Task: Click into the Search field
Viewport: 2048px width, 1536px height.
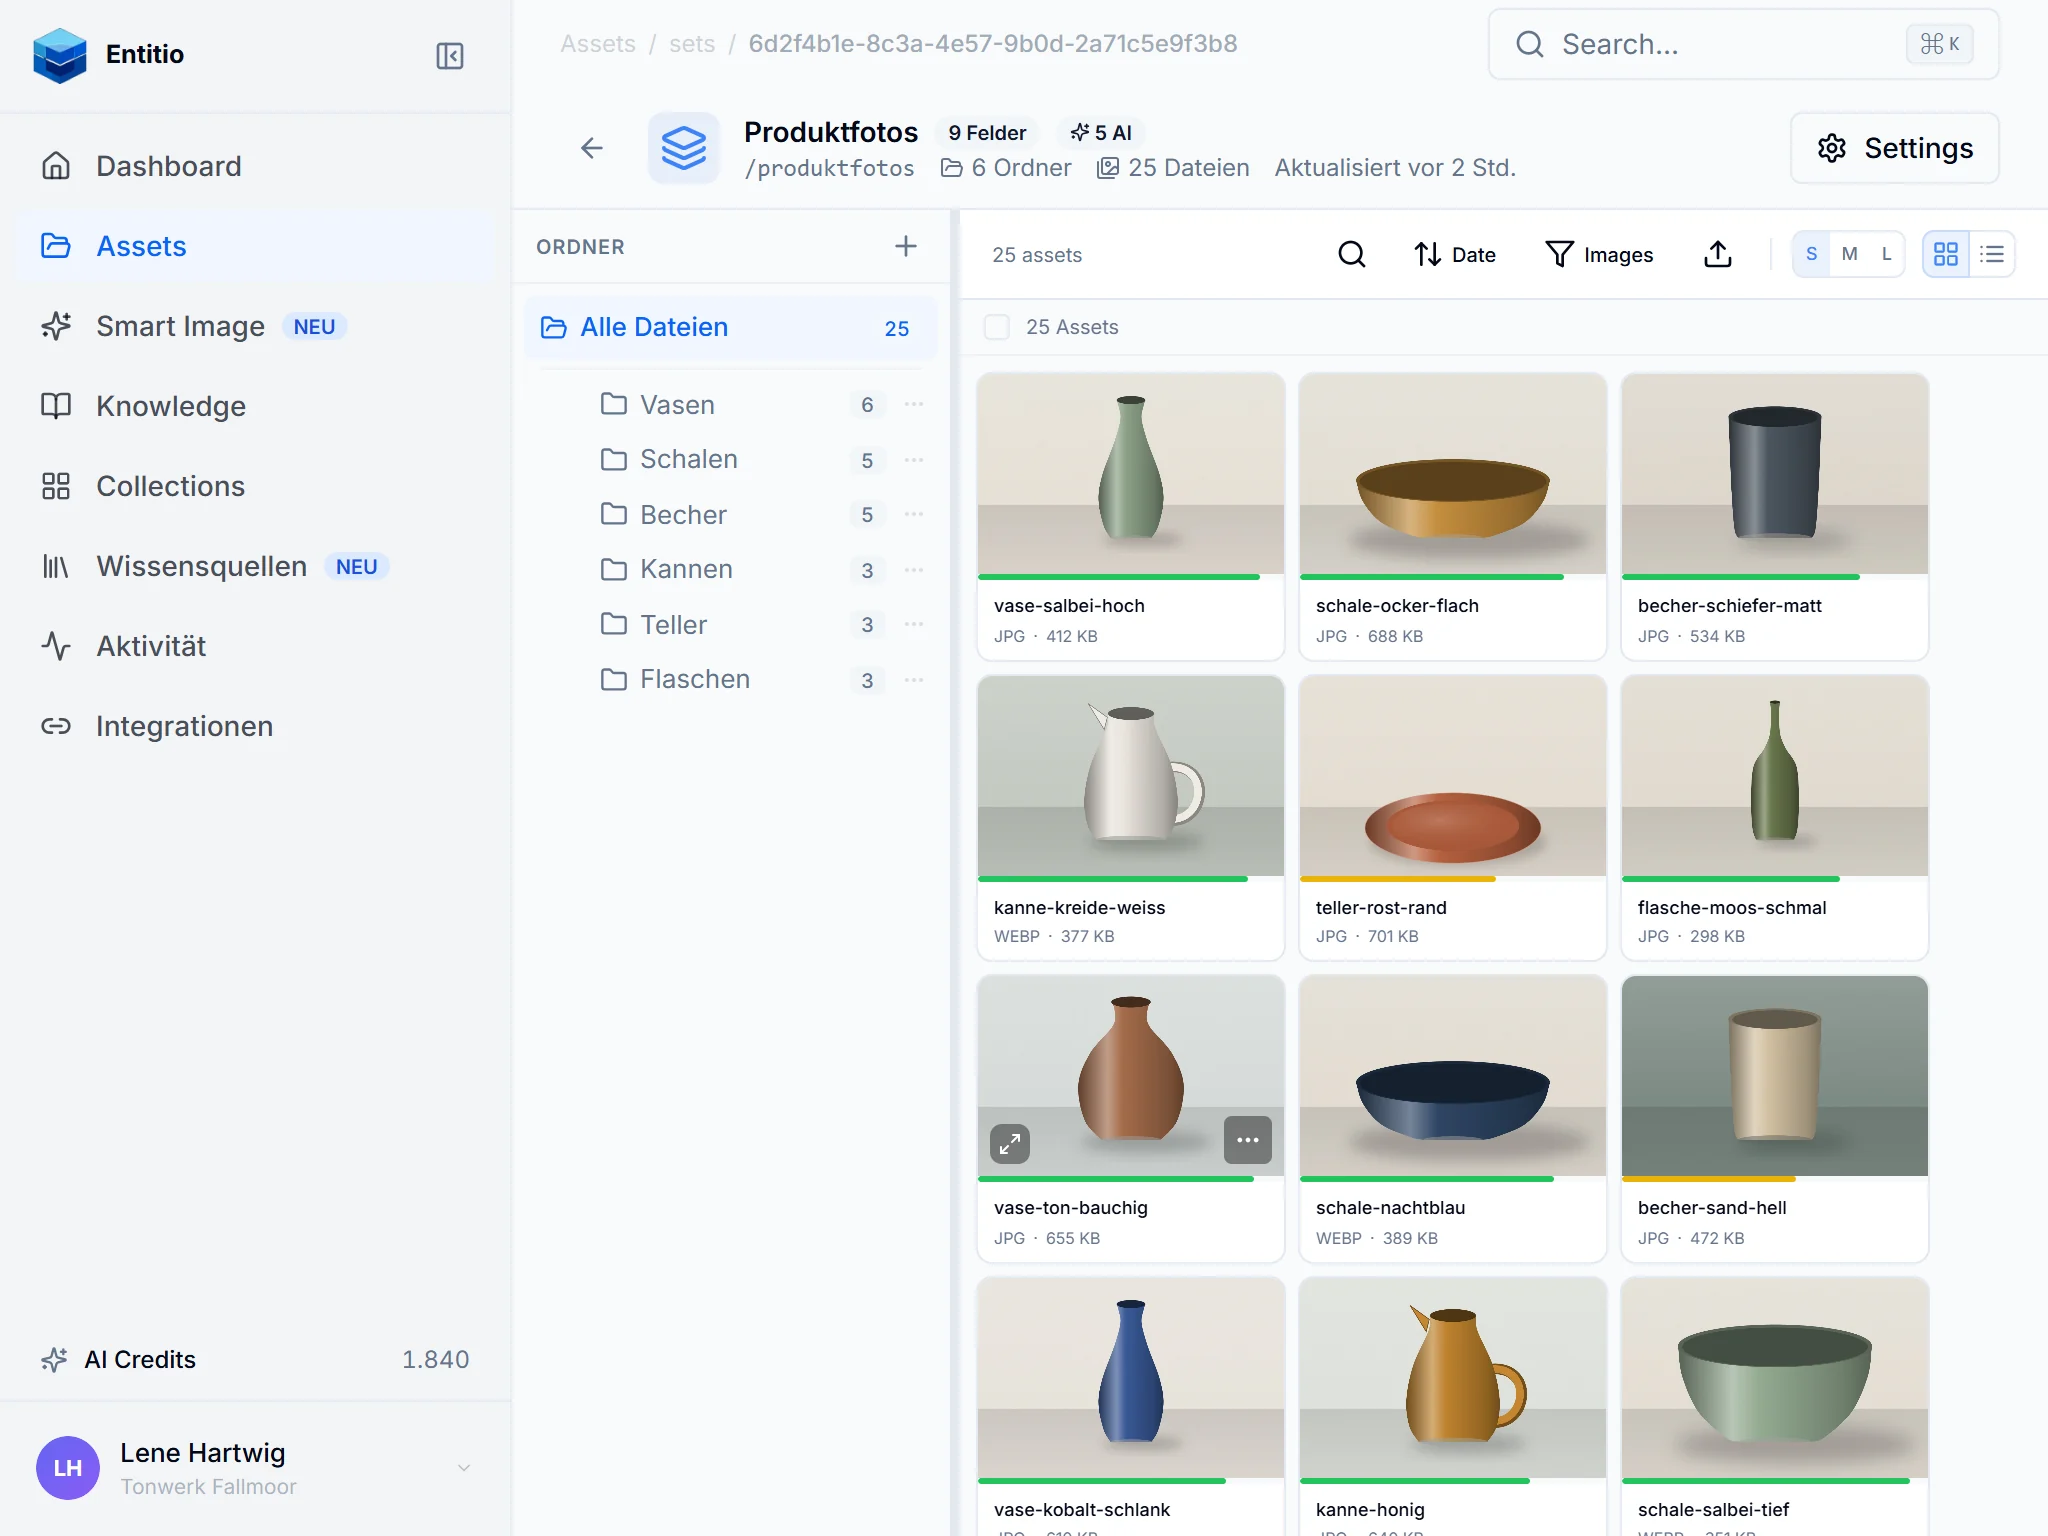Action: (1744, 44)
